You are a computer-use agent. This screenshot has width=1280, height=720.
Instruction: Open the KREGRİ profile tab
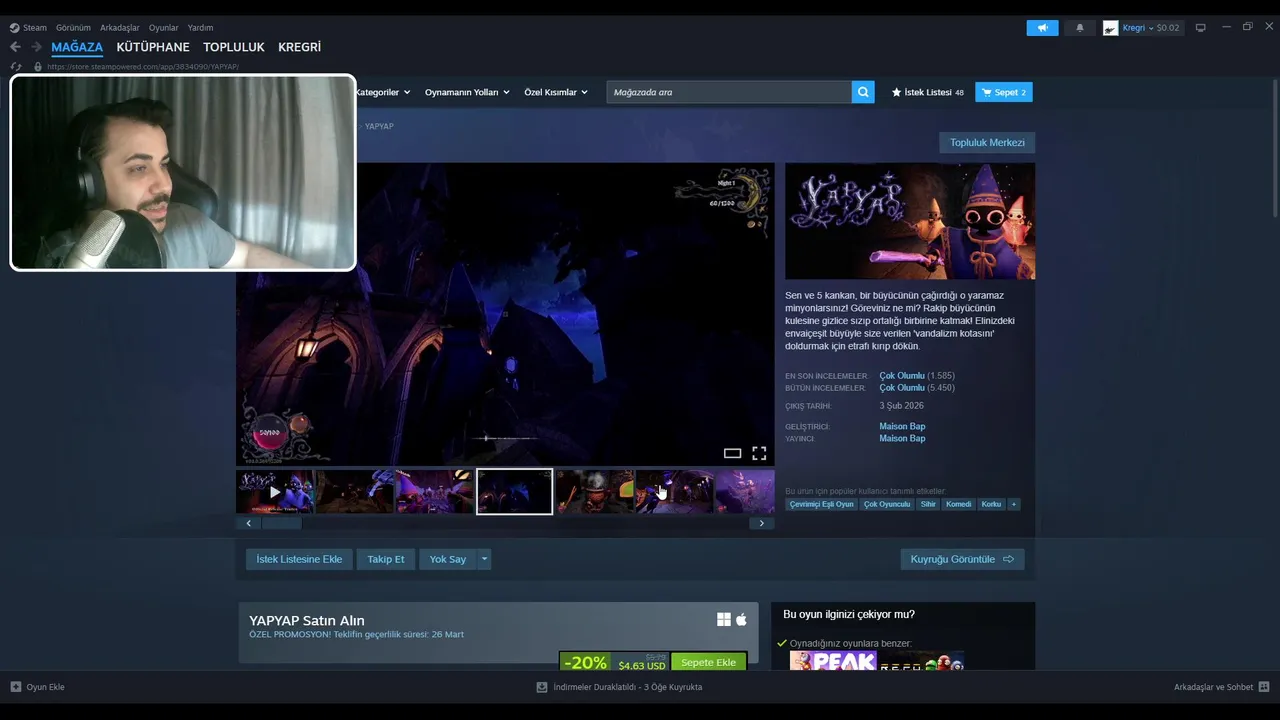(x=299, y=47)
